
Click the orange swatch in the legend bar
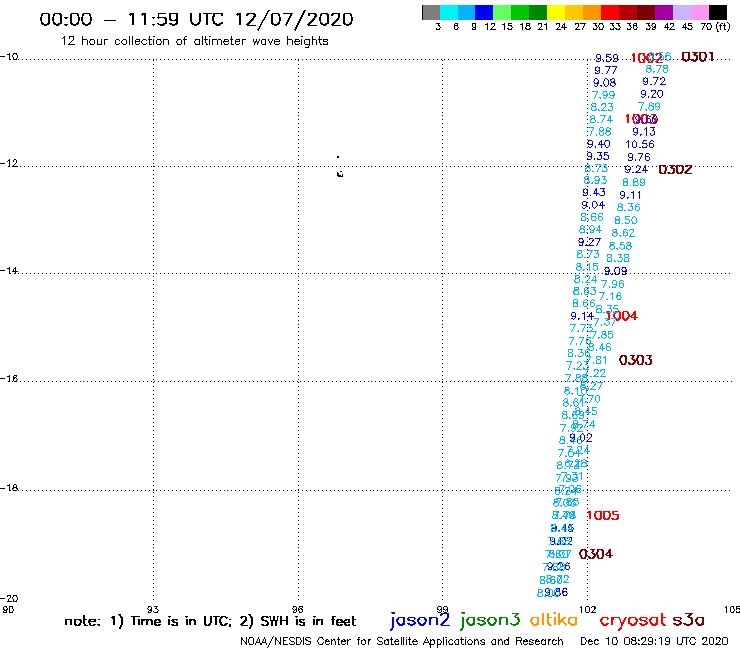tap(592, 12)
